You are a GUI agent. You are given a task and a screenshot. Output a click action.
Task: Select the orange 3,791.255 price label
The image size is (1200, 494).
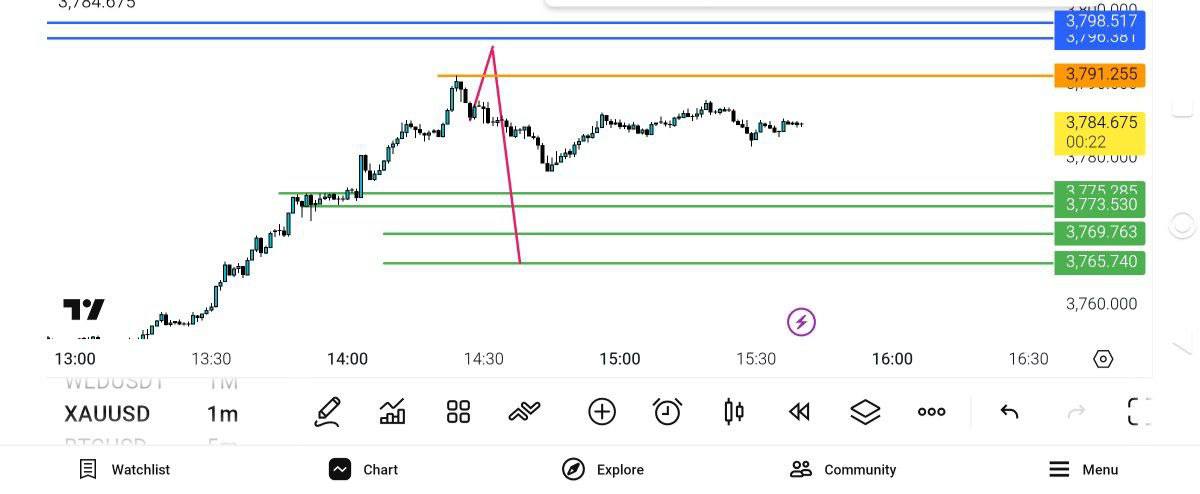[x=1100, y=74]
